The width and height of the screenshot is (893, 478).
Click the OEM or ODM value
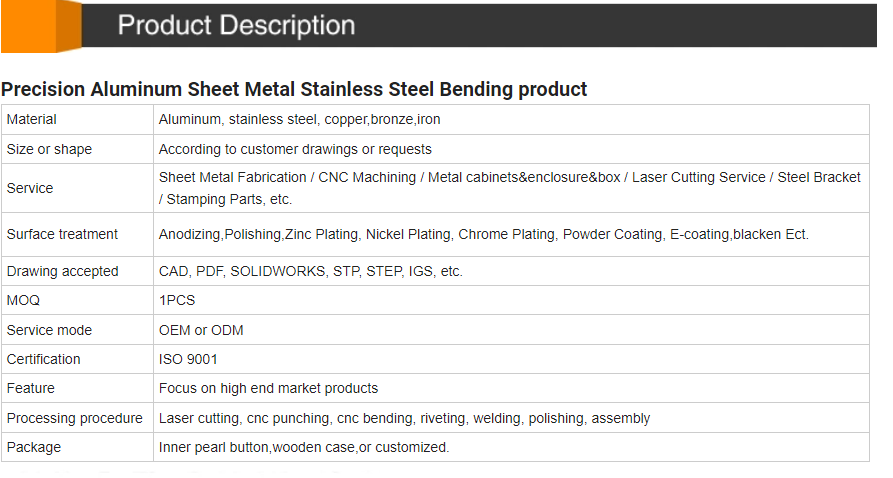[x=201, y=330]
